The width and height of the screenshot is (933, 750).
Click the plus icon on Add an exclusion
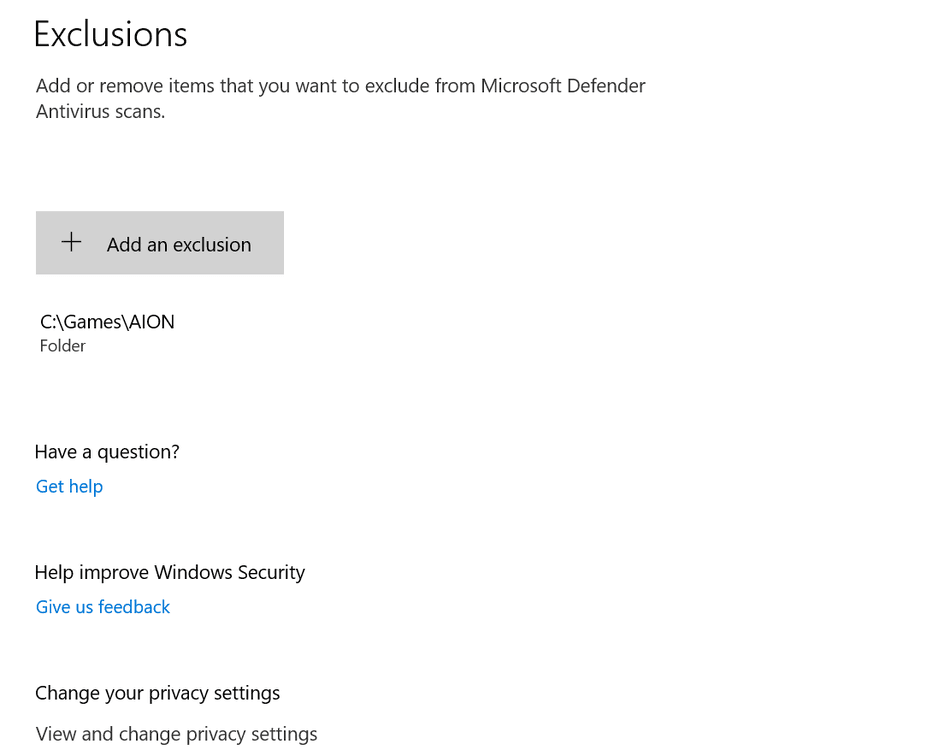point(71,242)
